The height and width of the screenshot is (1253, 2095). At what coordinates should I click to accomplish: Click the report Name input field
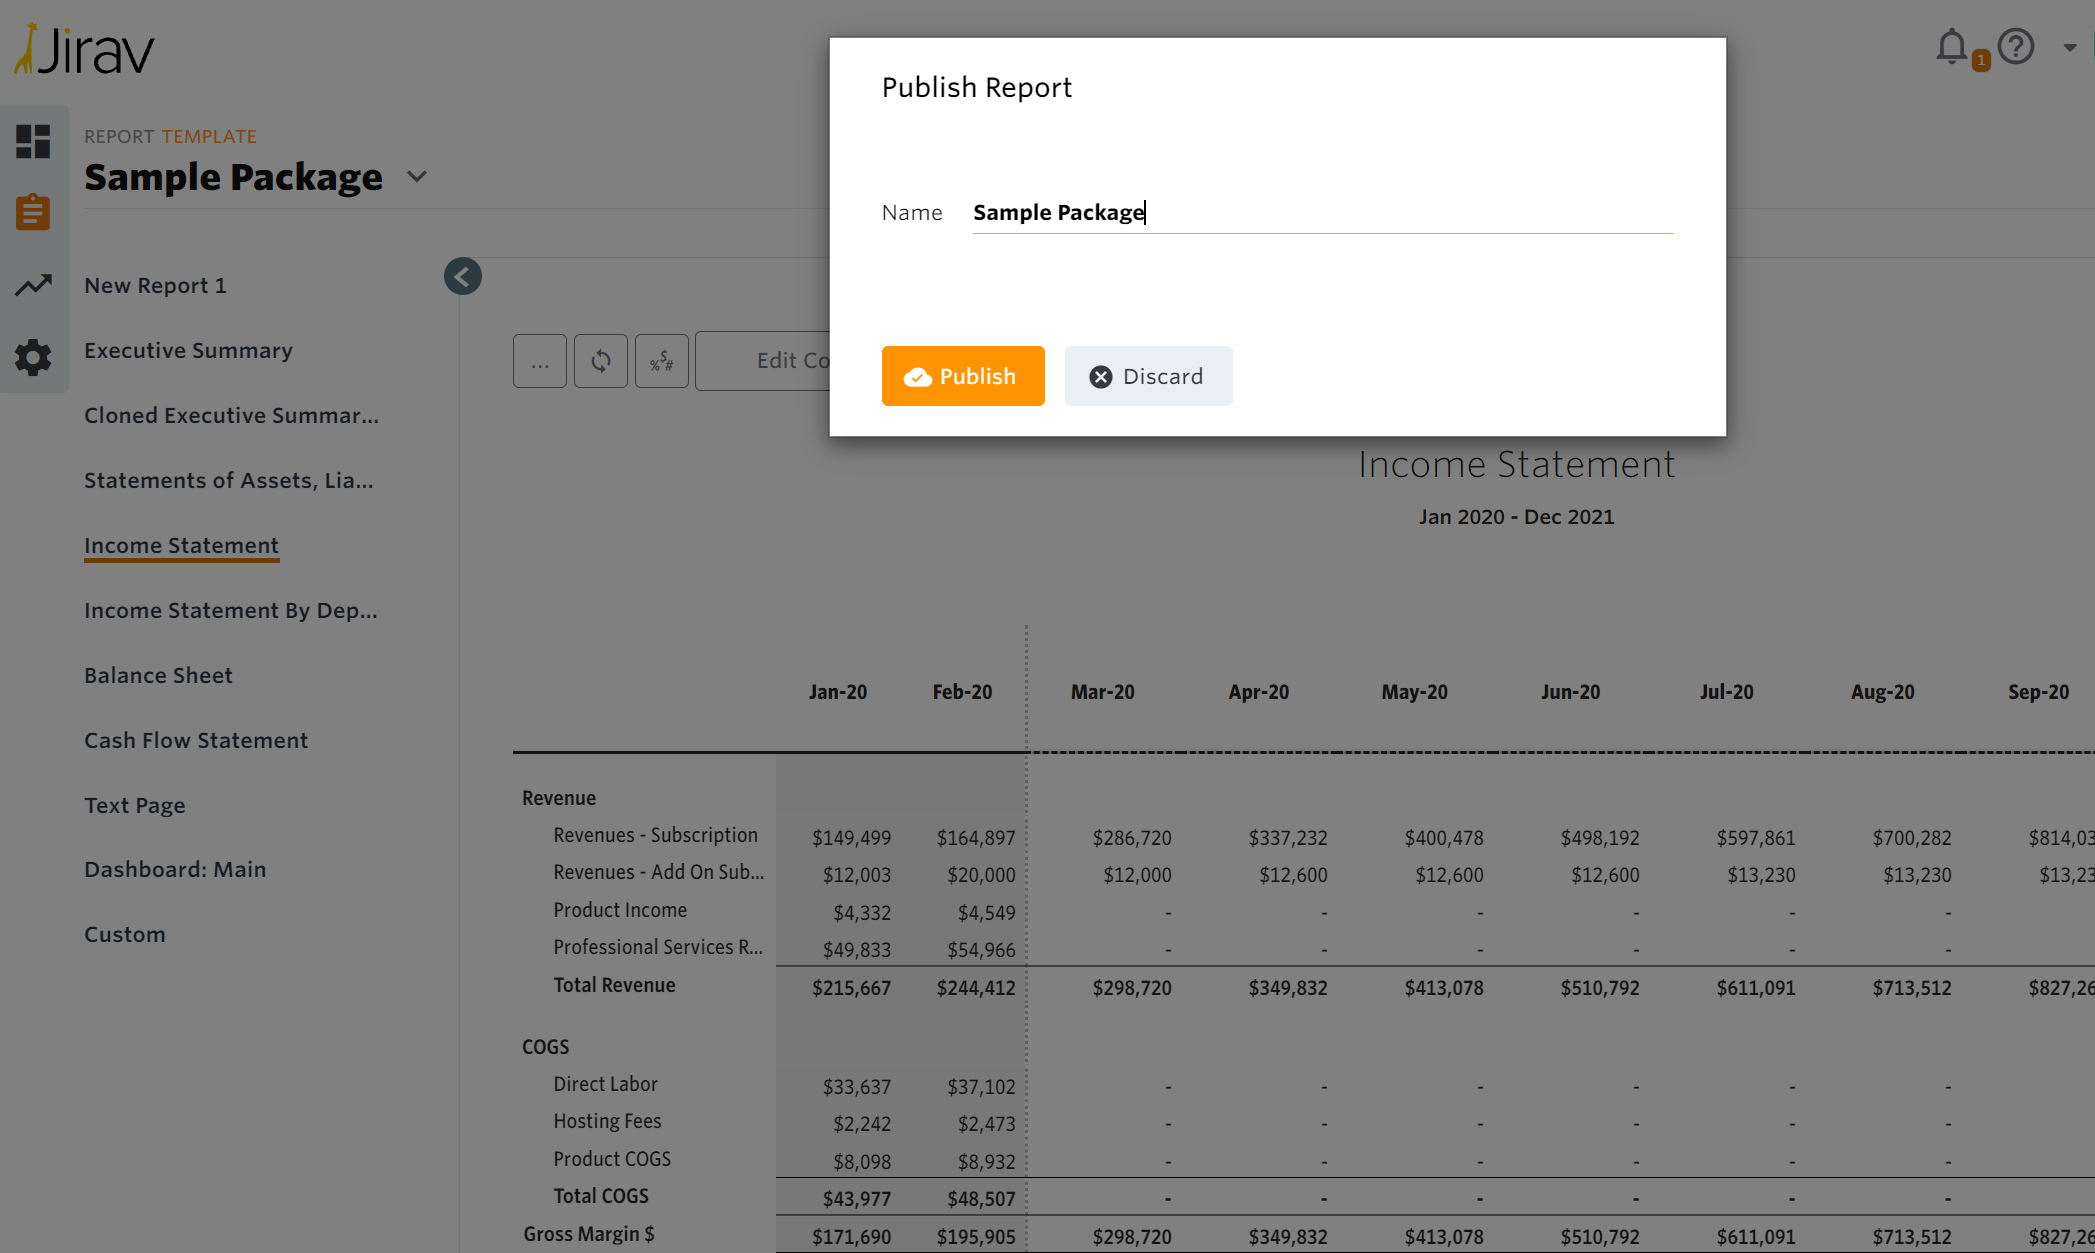[1320, 212]
